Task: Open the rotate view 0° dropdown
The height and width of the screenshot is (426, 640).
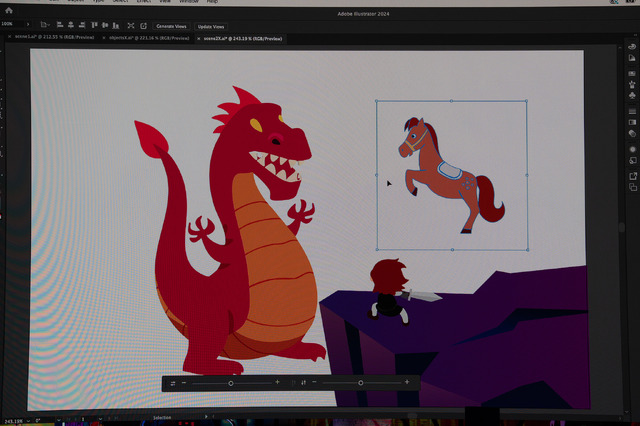Action: point(59,419)
